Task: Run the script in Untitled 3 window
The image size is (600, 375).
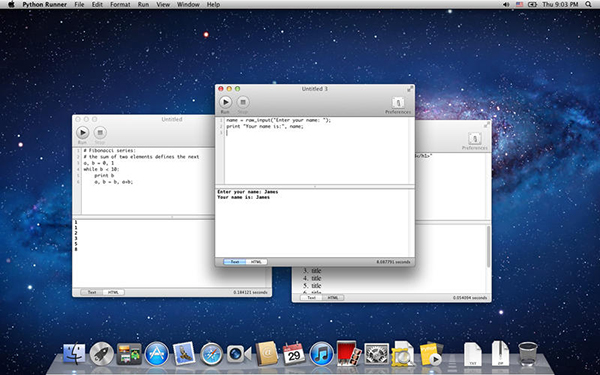Action: pos(225,102)
